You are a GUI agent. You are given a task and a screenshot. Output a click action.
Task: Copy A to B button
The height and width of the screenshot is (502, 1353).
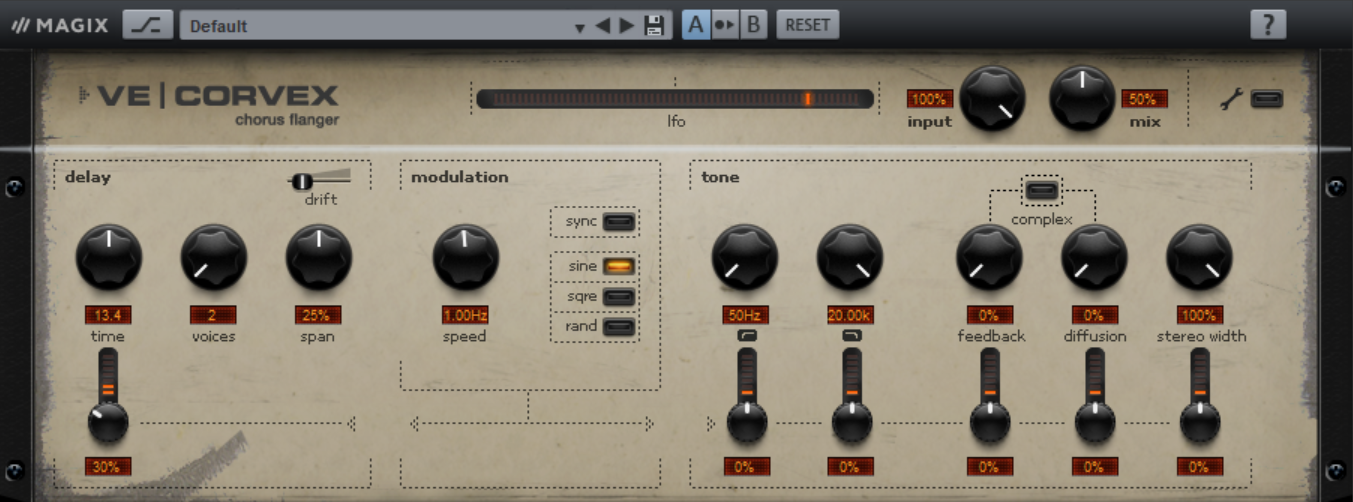(x=725, y=25)
